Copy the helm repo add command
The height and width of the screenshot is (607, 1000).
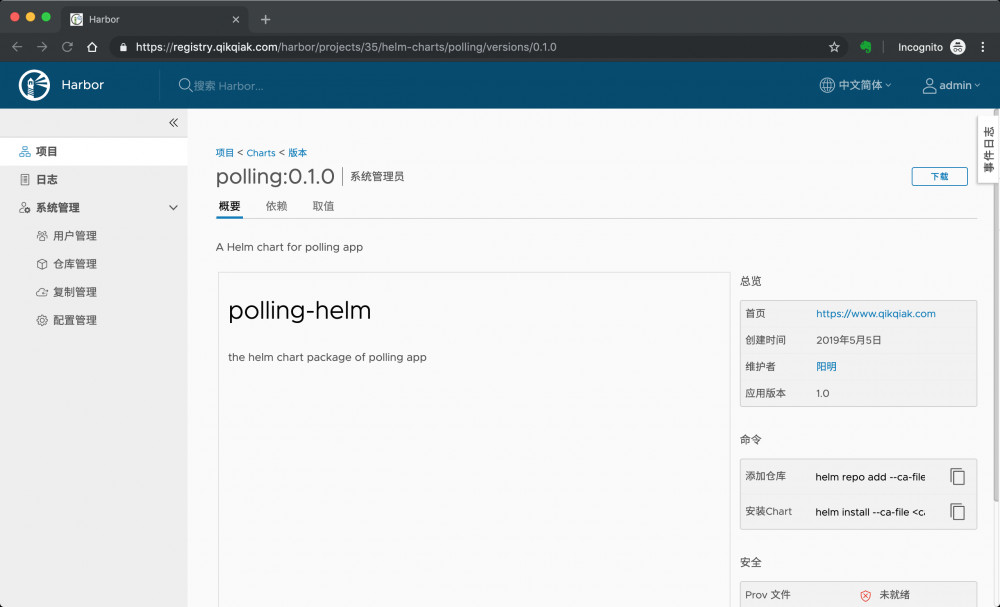[x=957, y=476]
